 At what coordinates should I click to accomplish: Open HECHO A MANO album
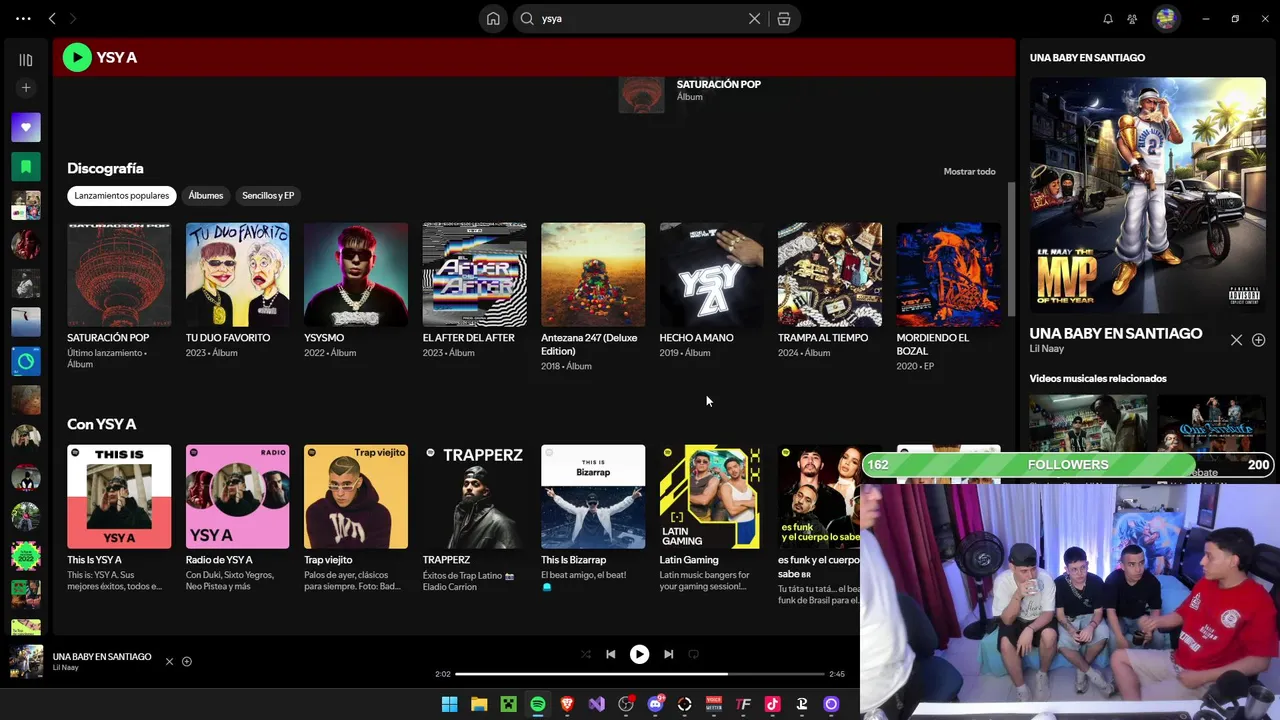click(x=711, y=274)
